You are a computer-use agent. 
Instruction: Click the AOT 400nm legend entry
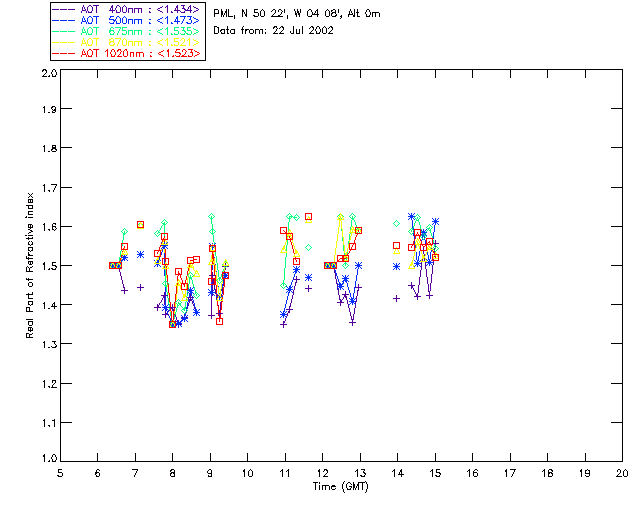click(126, 9)
